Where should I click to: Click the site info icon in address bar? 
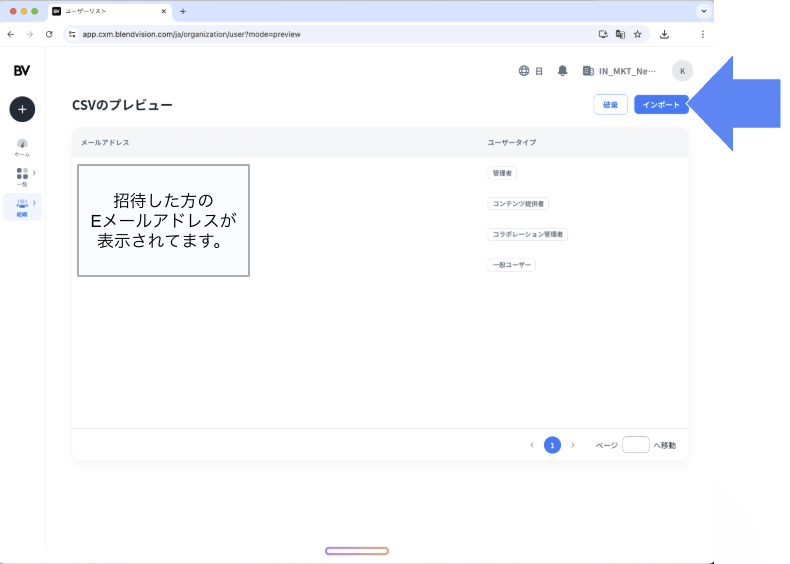point(72,34)
